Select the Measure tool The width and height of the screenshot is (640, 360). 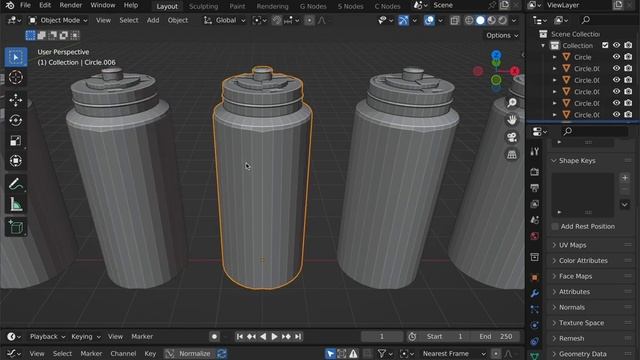click(16, 204)
